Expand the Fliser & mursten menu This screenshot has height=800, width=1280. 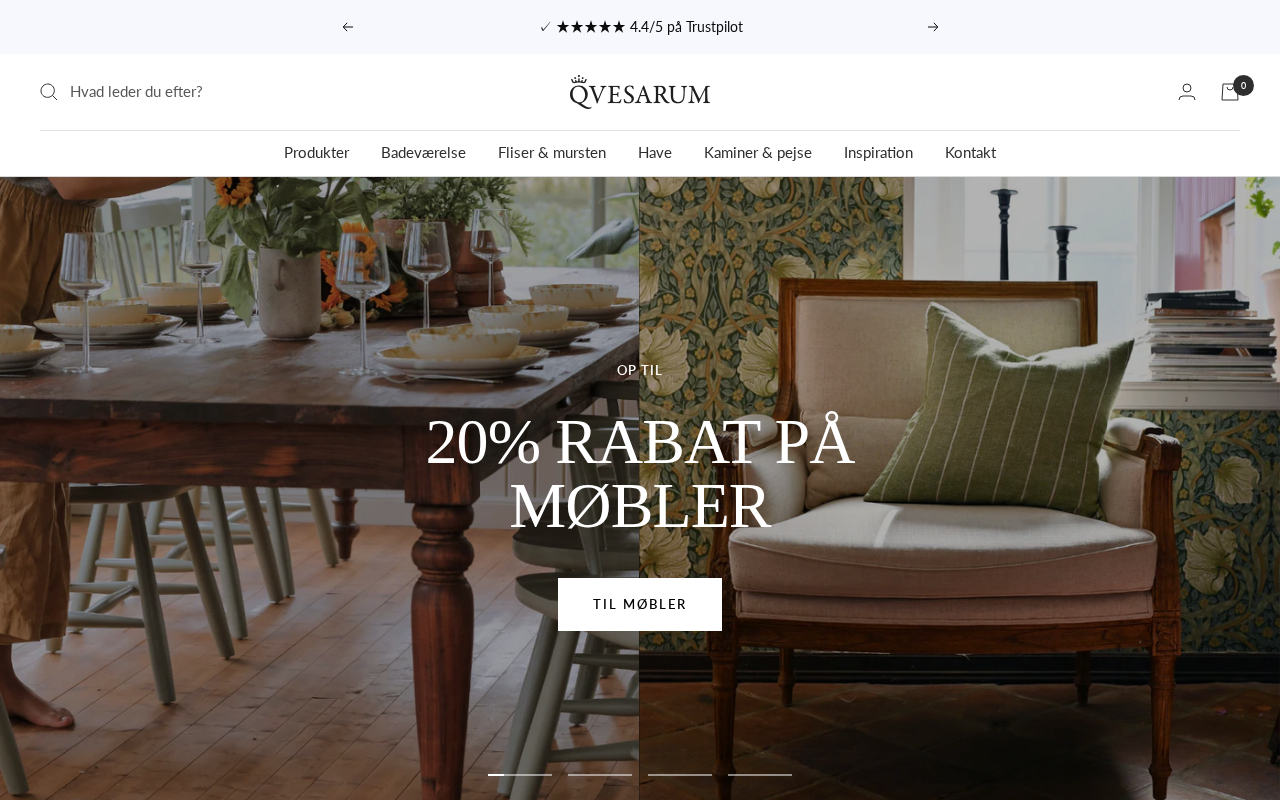(x=552, y=153)
